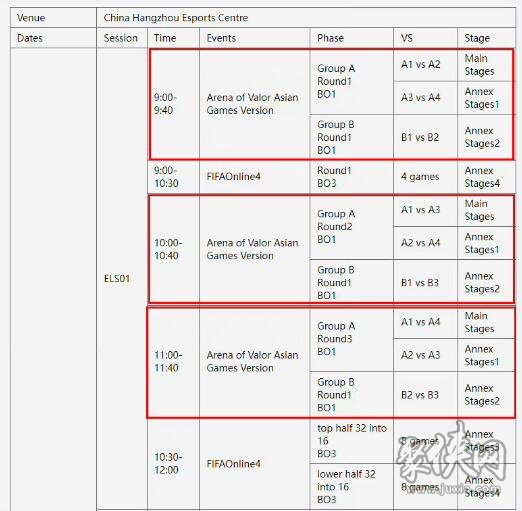Select "Annex Stages2" in the B2 vs B3 row
This screenshot has height=511, width=522.
(485, 395)
